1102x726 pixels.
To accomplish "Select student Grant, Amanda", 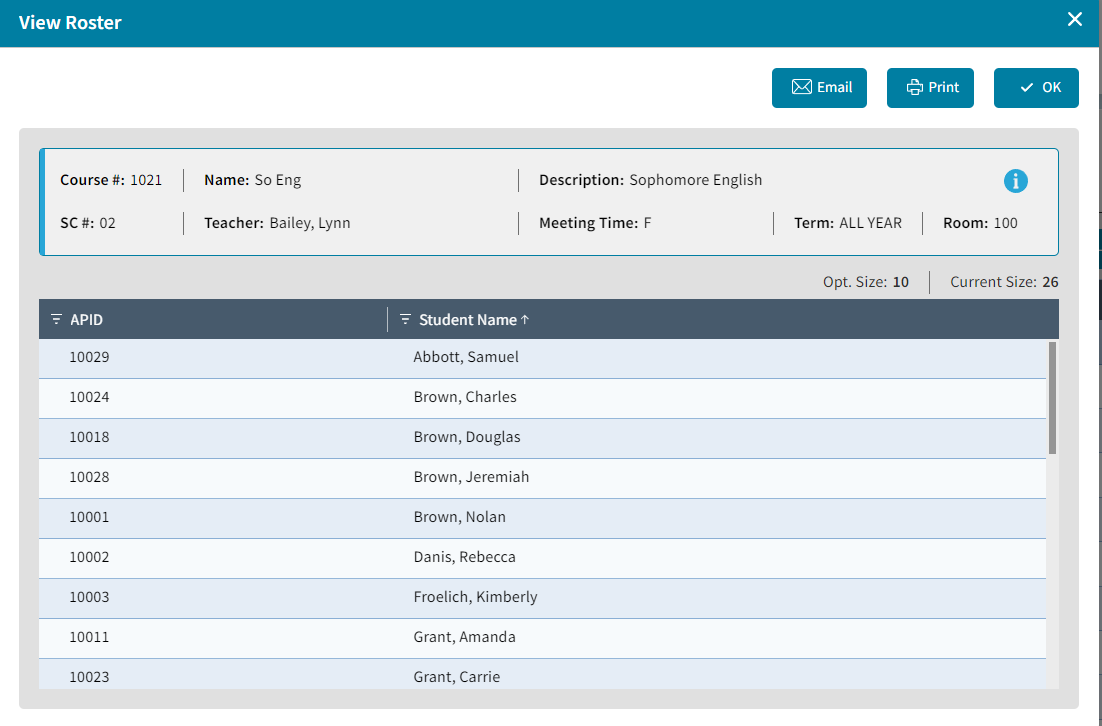I will click(465, 637).
